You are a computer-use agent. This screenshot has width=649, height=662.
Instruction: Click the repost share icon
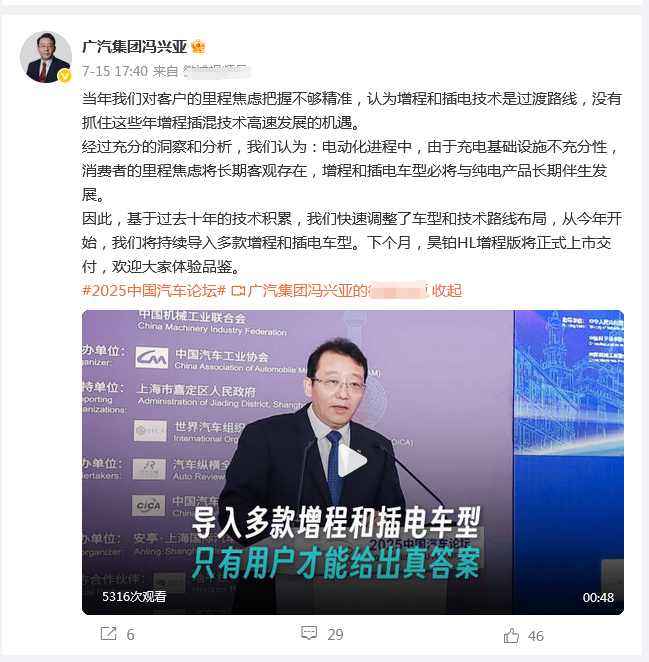(x=109, y=634)
